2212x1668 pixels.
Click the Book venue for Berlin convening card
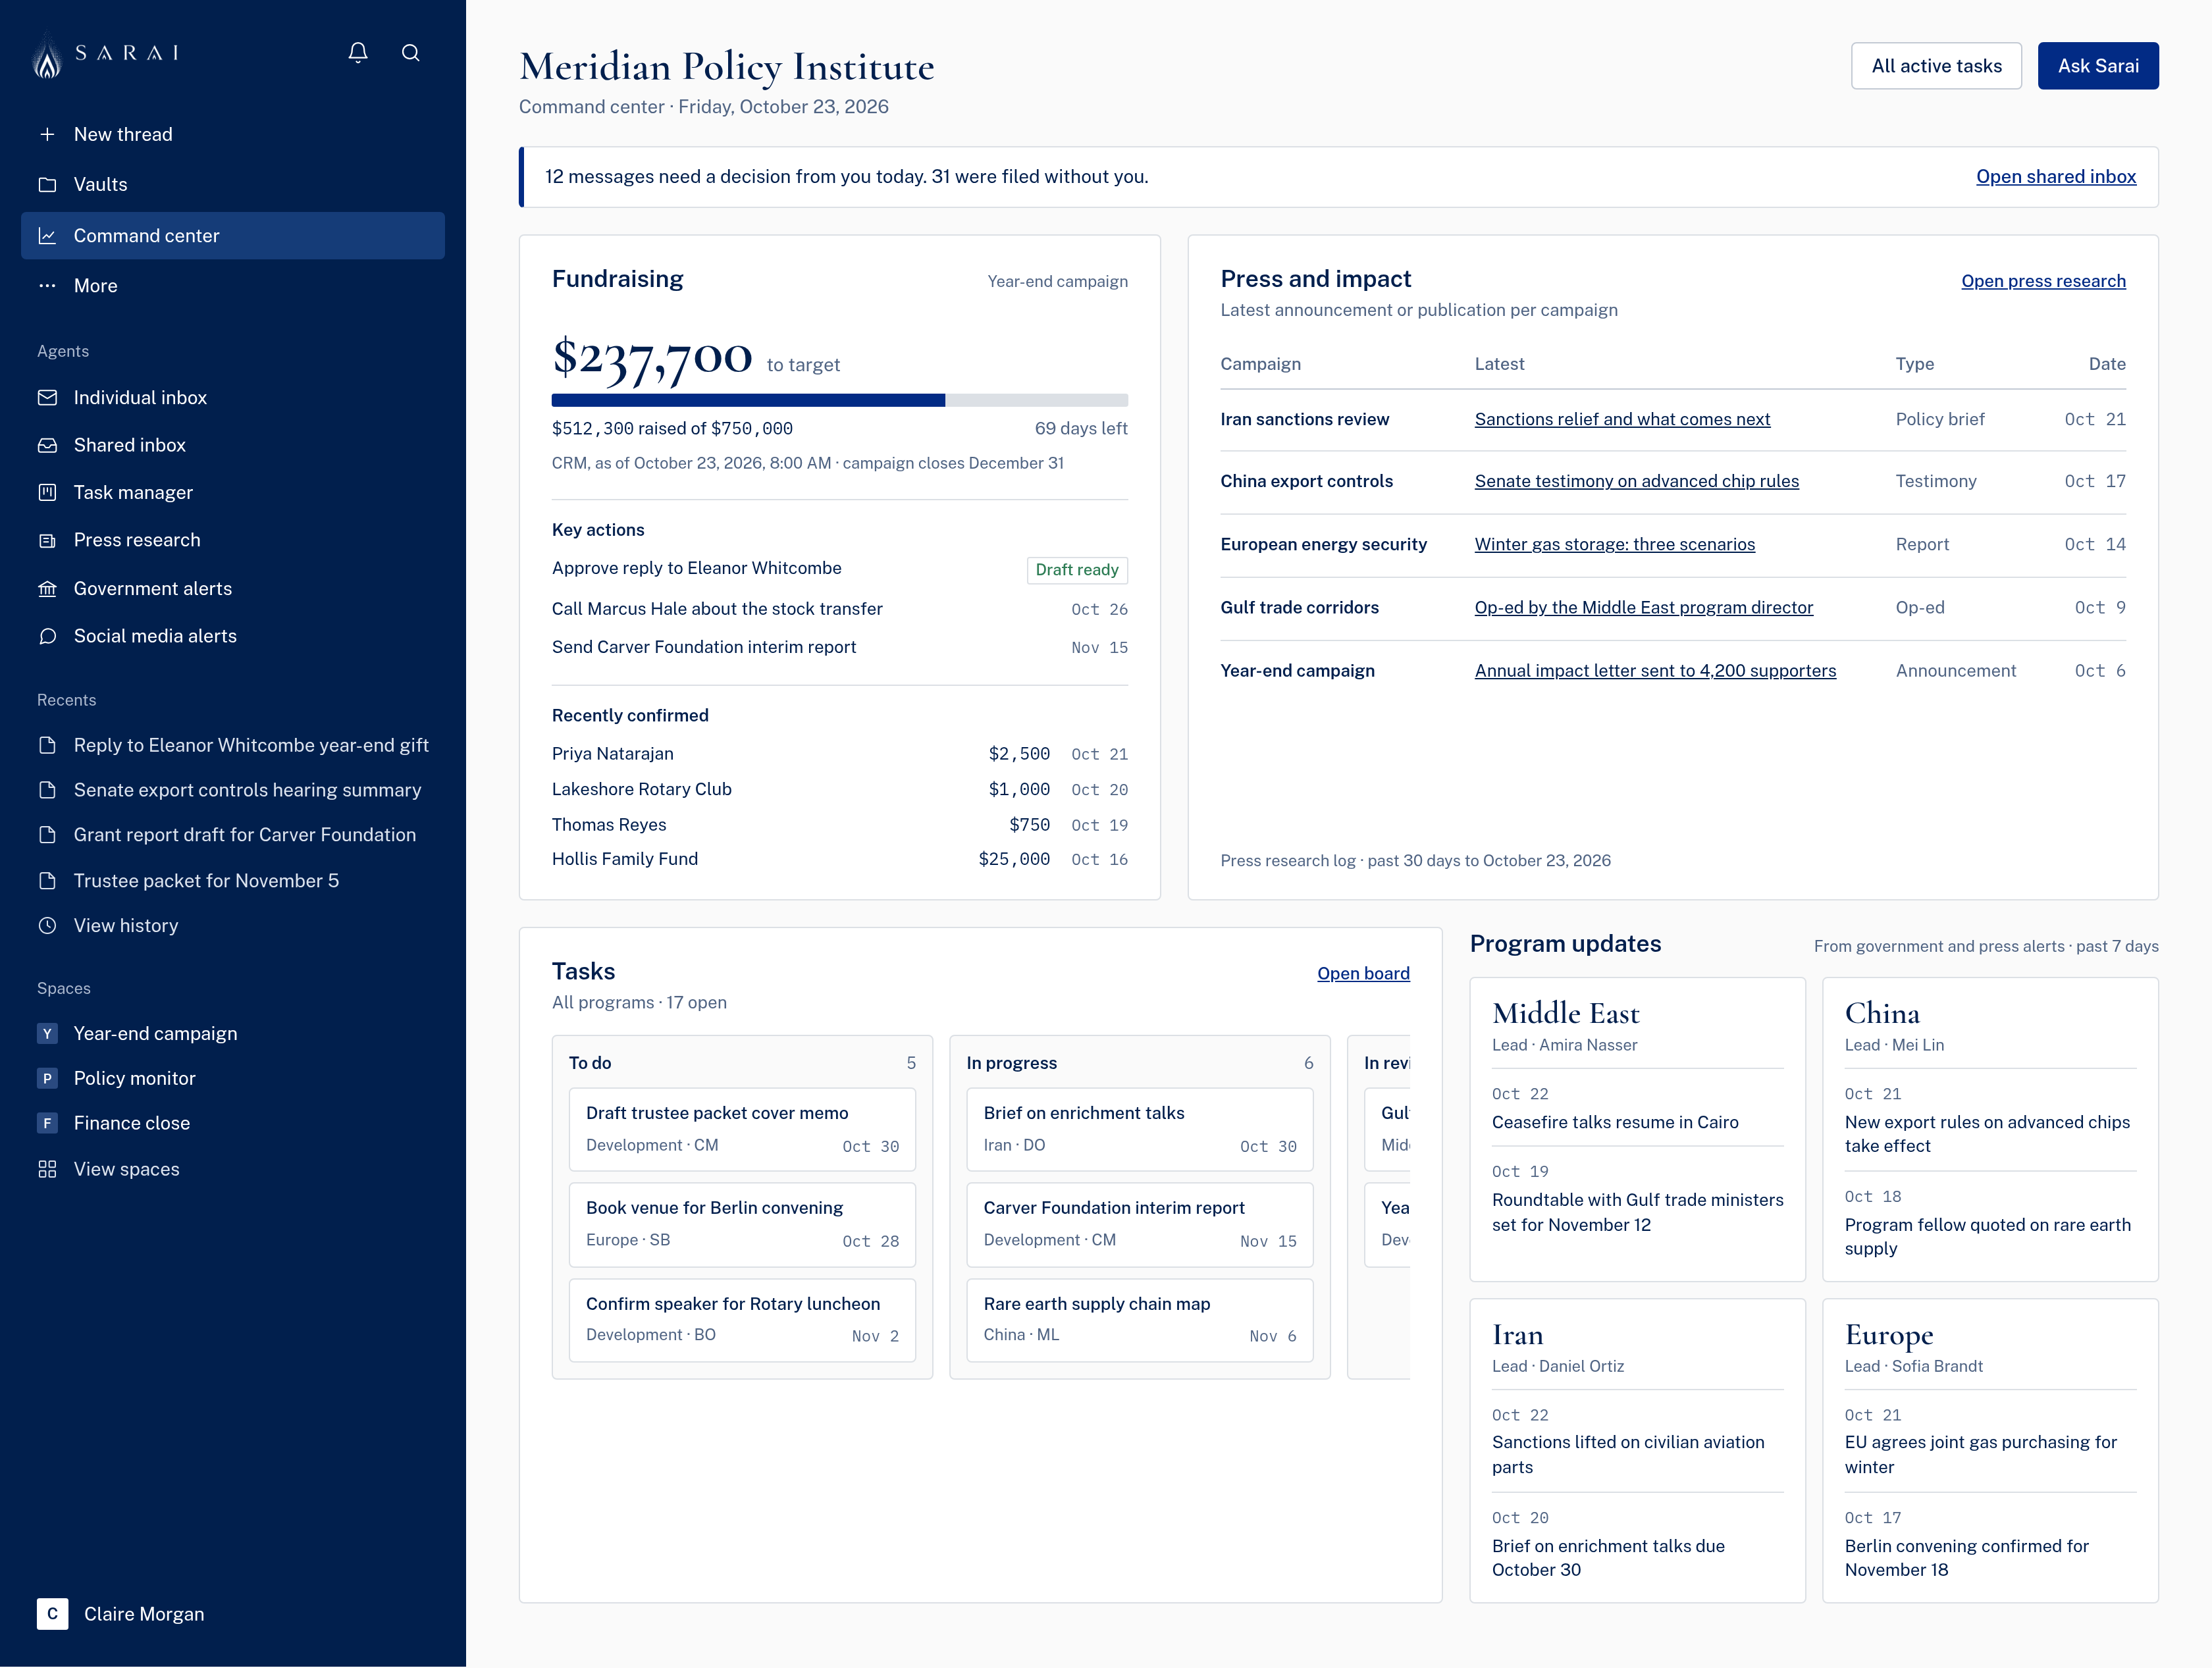click(741, 1224)
